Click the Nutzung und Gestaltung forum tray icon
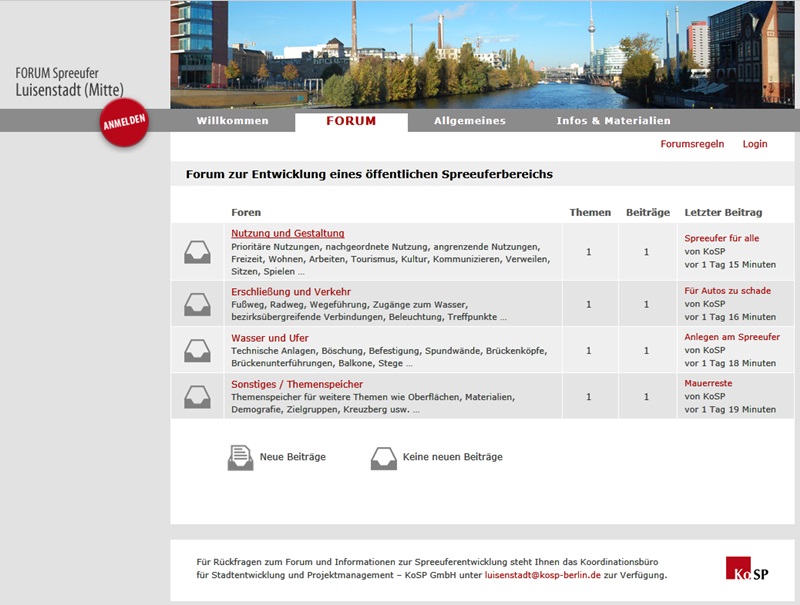The image size is (800, 605). click(199, 253)
